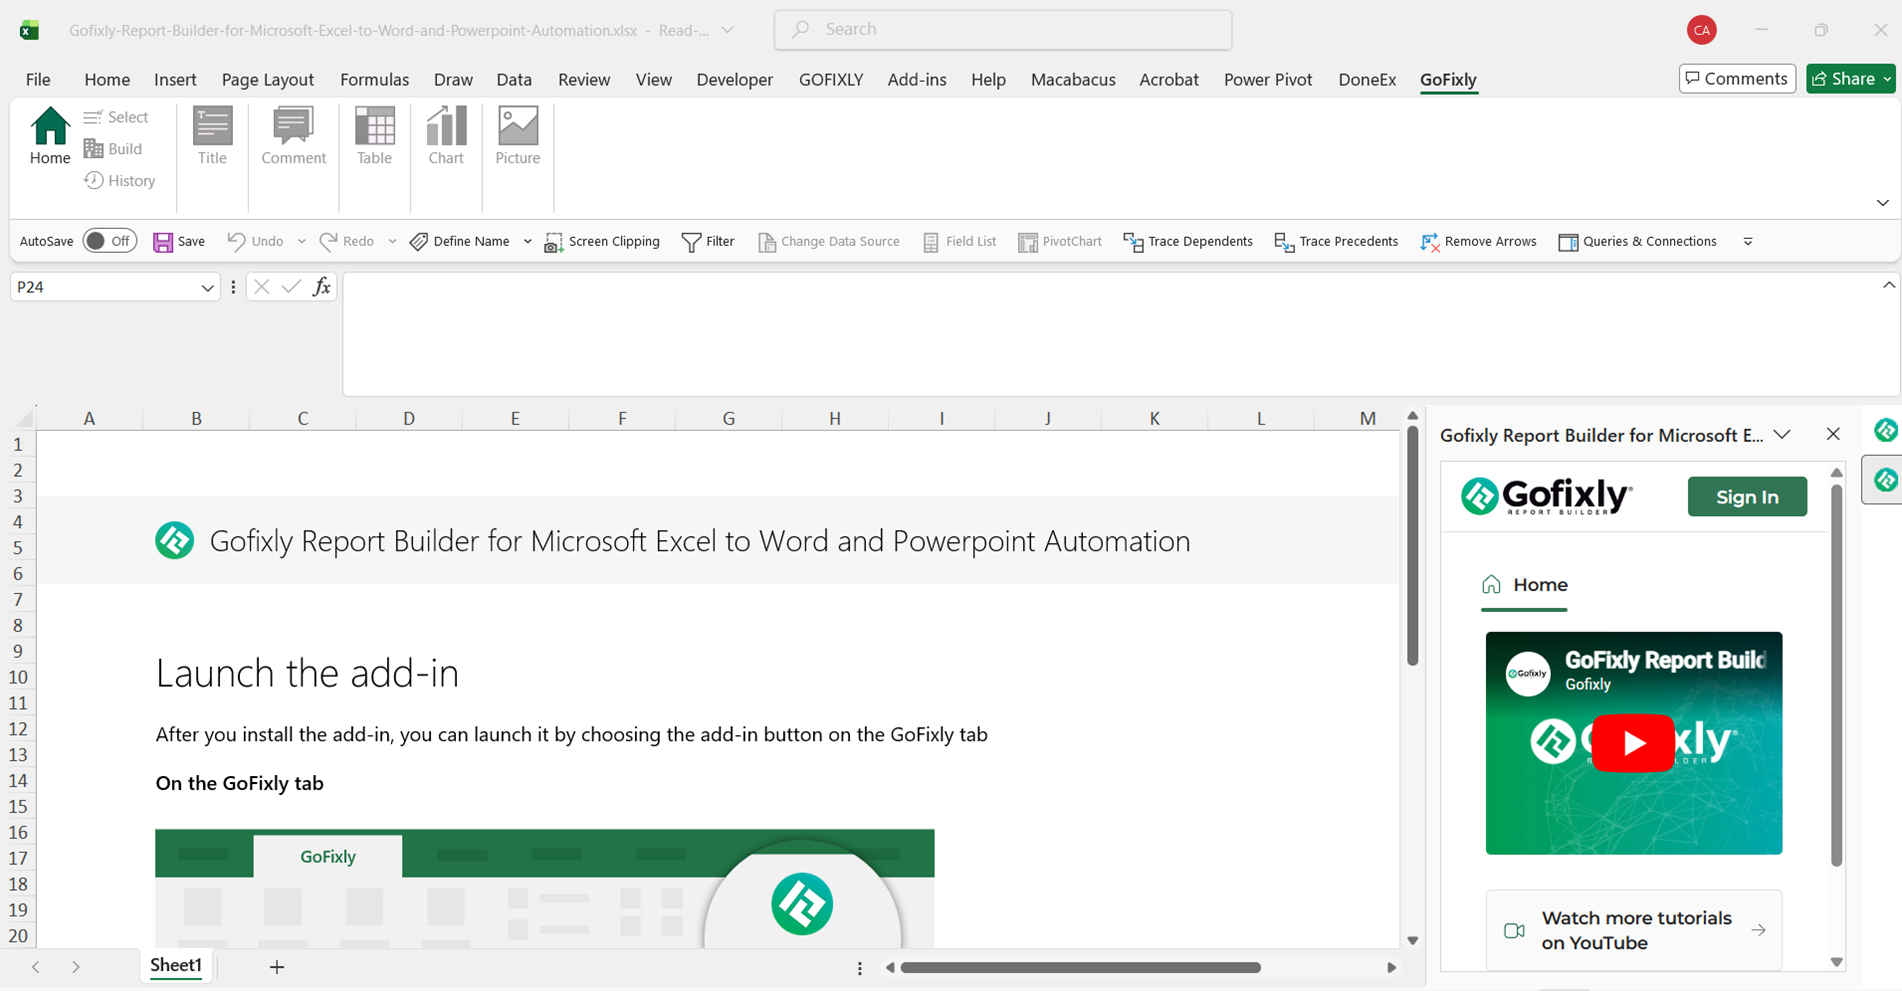
Task: Open the Define Name dropdown arrow
Action: click(528, 242)
